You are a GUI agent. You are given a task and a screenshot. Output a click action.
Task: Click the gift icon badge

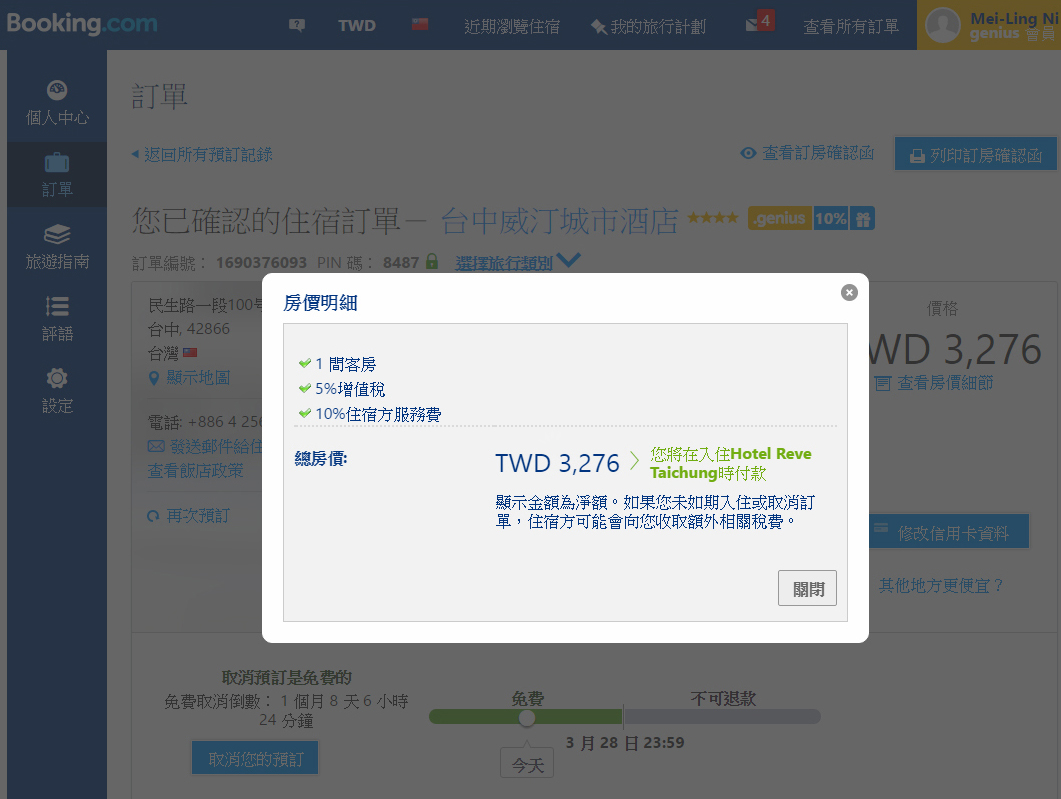[x=863, y=218]
